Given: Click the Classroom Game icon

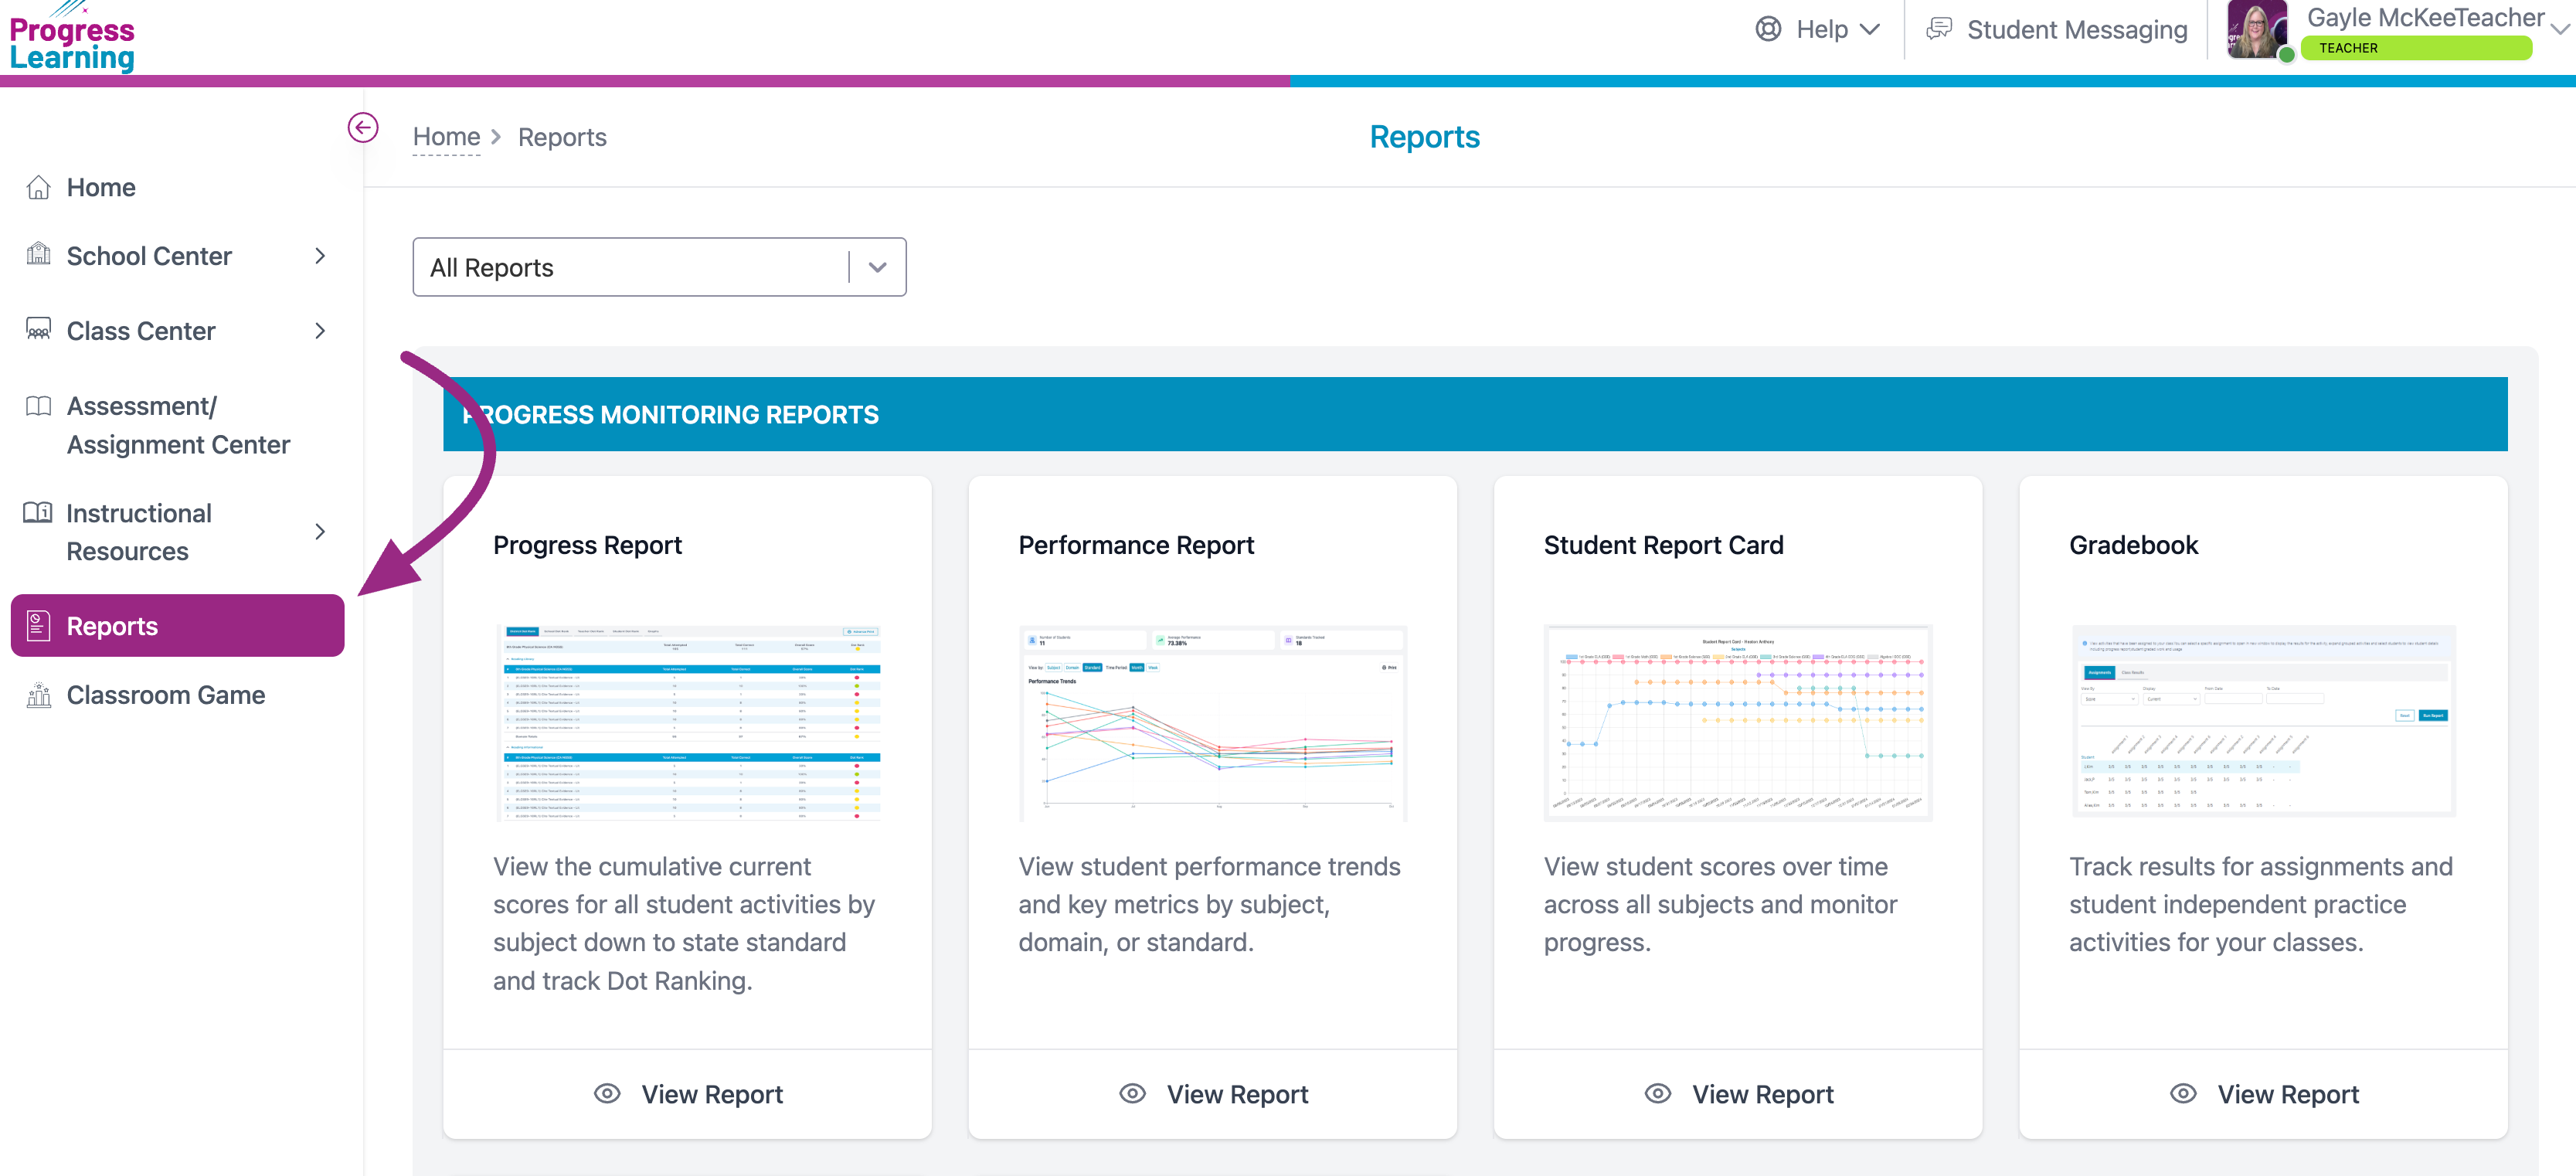Looking at the screenshot, I should click(38, 695).
